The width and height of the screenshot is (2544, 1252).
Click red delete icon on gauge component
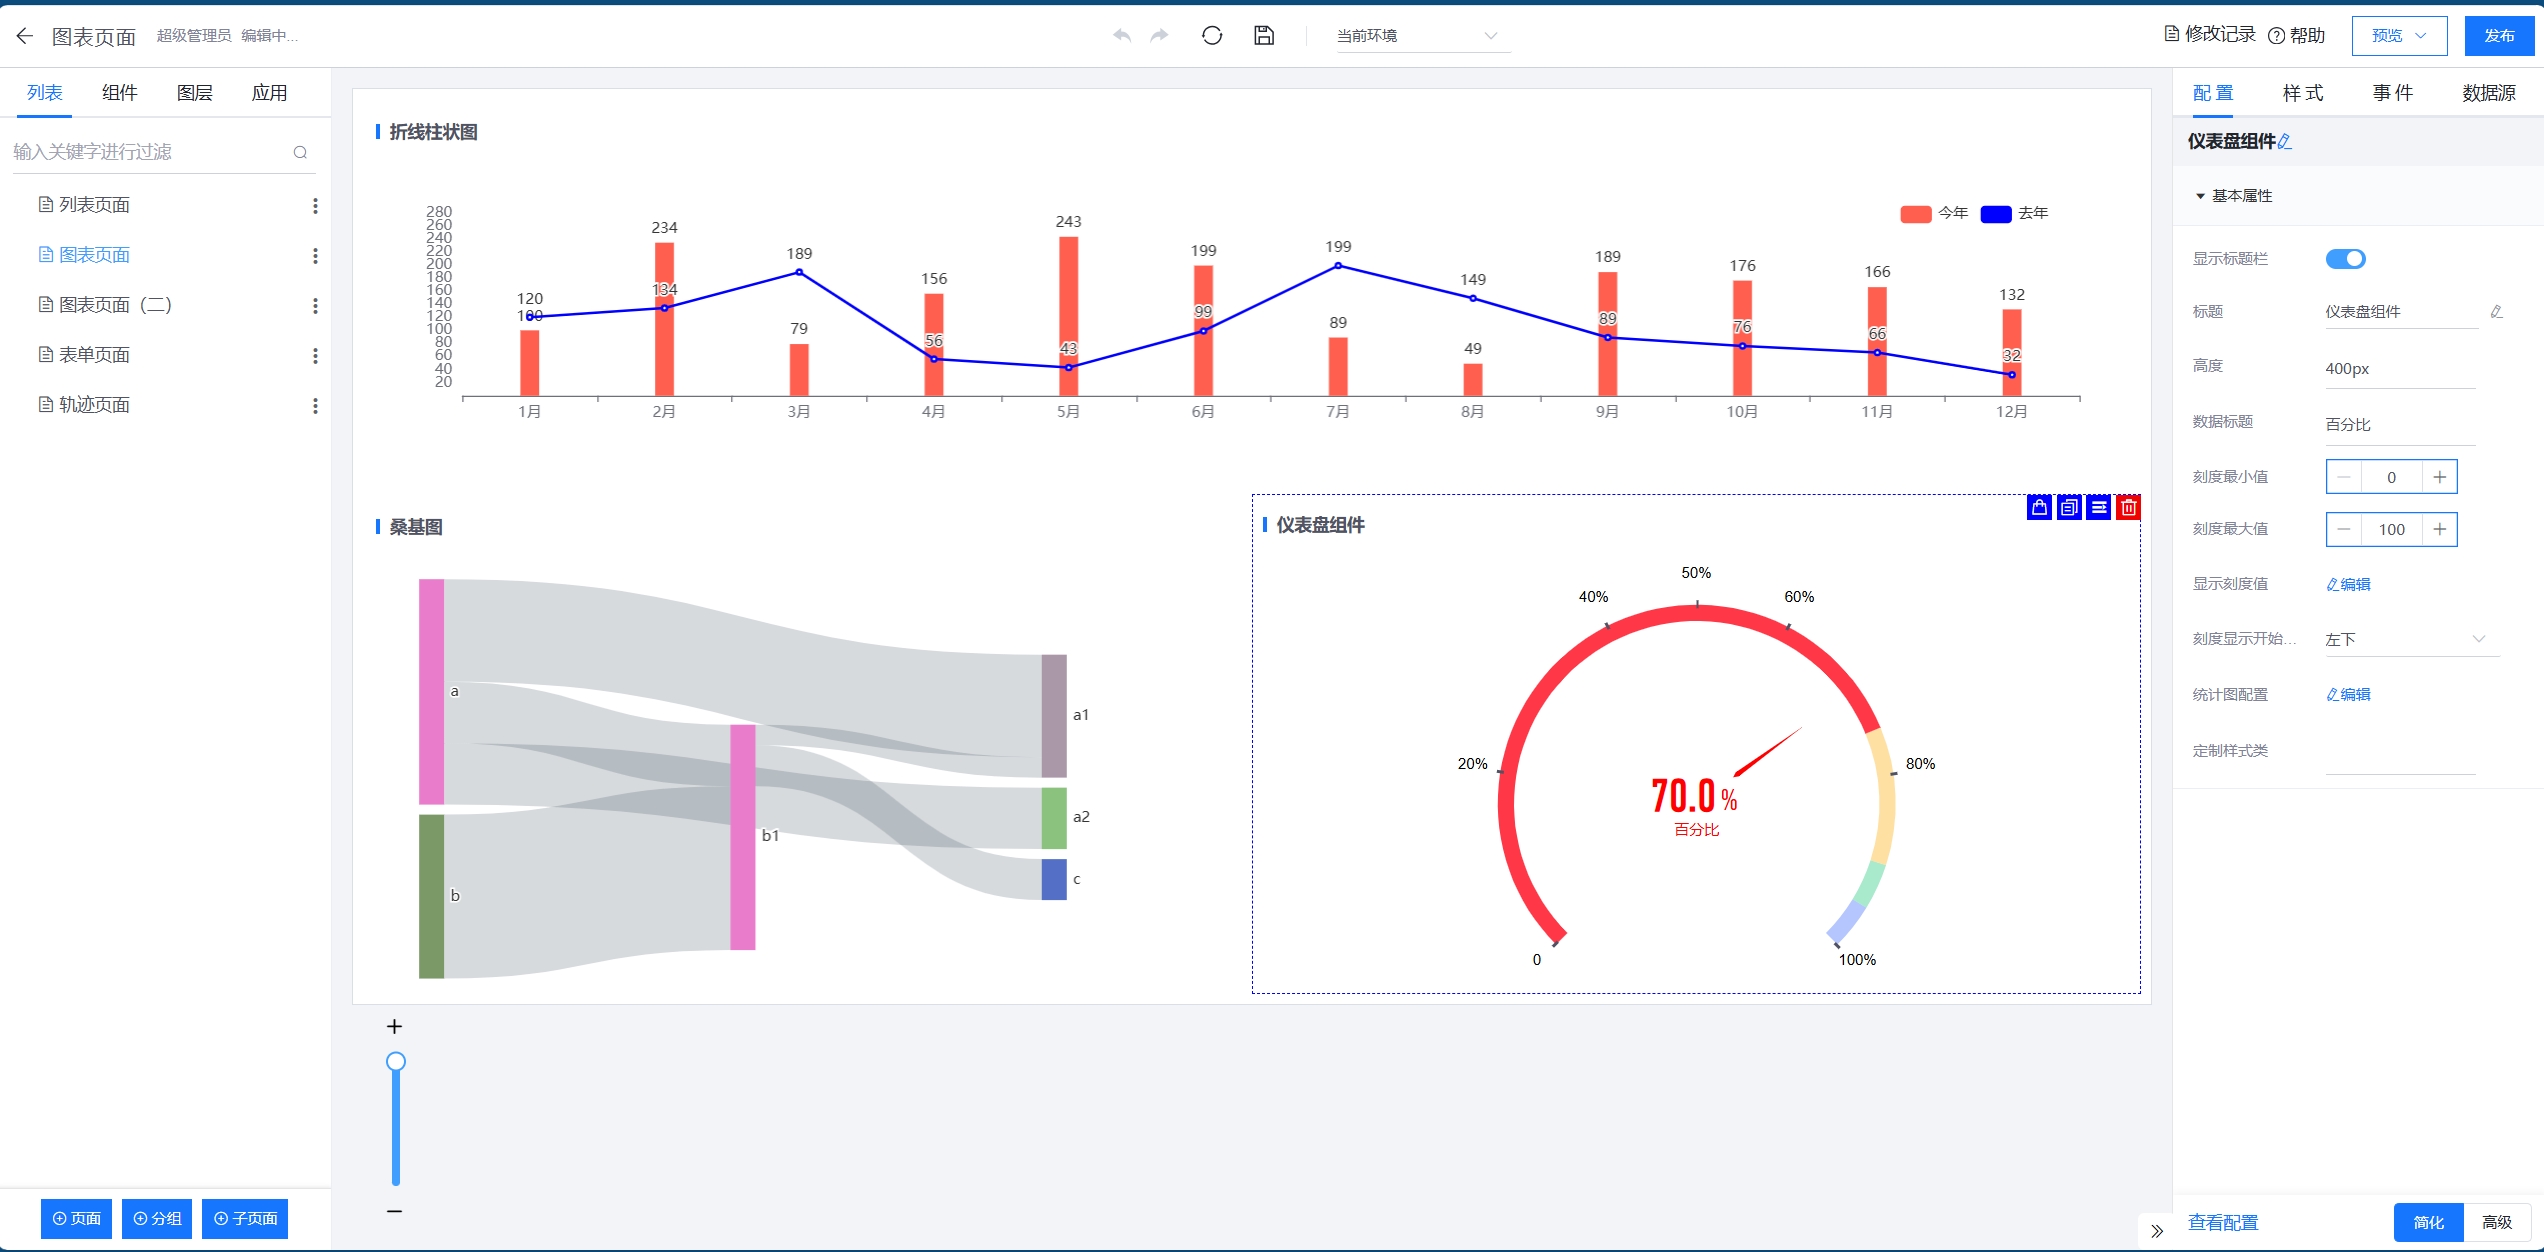2129,508
